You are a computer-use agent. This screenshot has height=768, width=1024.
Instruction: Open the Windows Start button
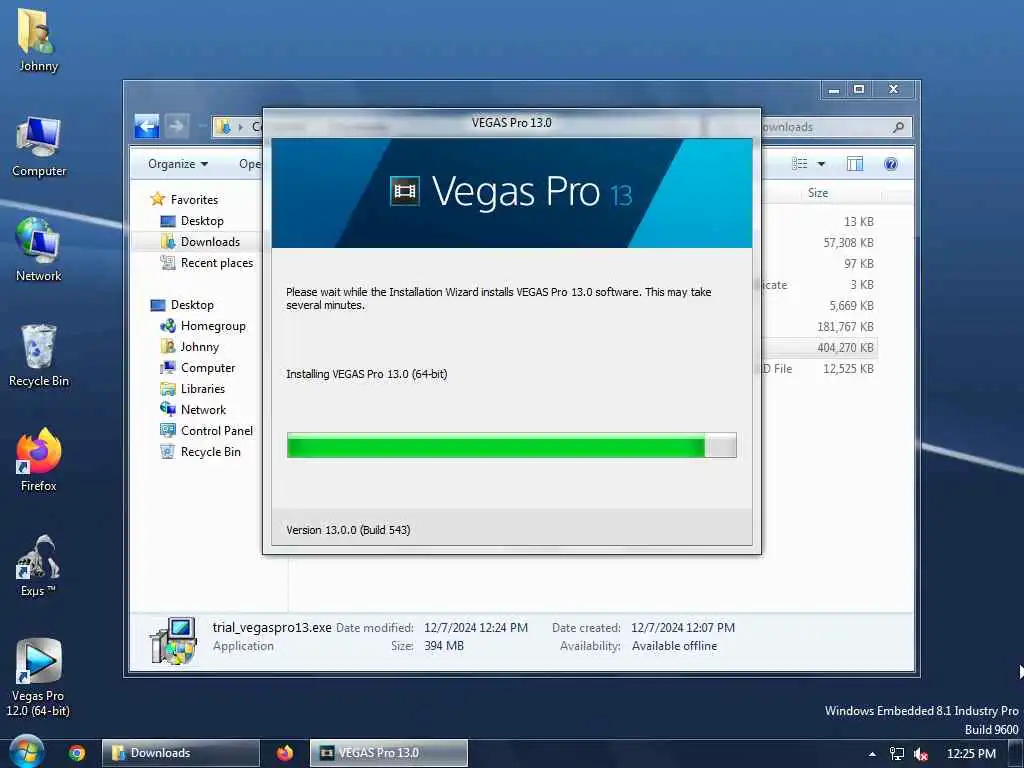tap(26, 752)
